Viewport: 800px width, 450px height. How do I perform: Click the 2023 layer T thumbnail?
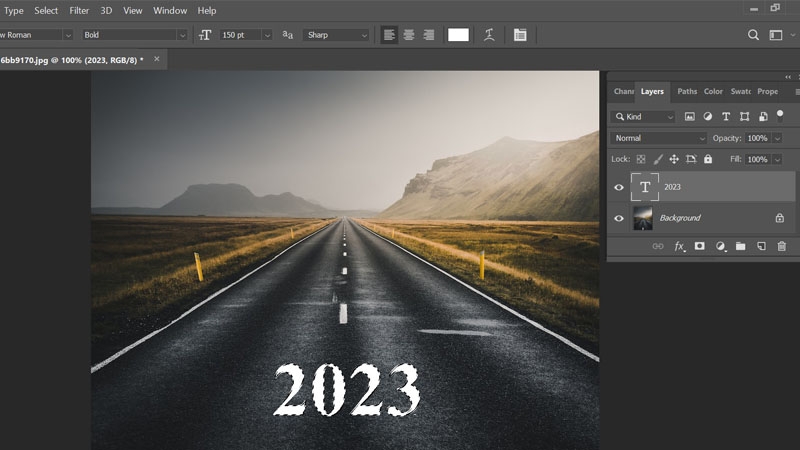coord(645,187)
